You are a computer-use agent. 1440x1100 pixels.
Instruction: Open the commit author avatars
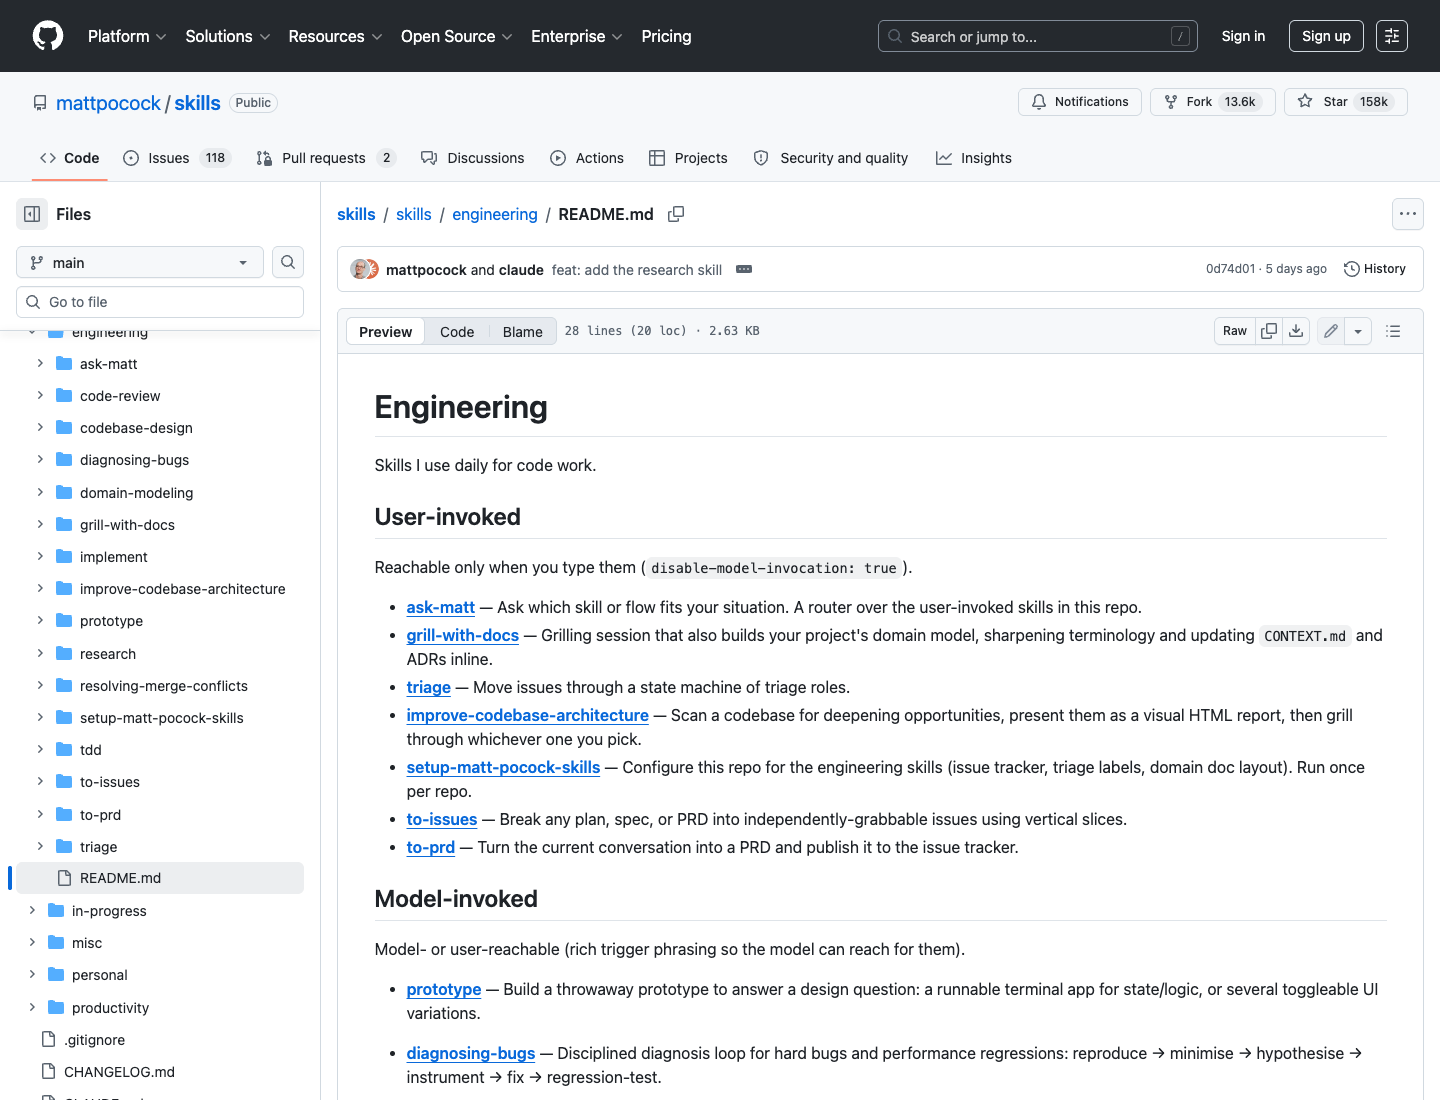(x=364, y=270)
